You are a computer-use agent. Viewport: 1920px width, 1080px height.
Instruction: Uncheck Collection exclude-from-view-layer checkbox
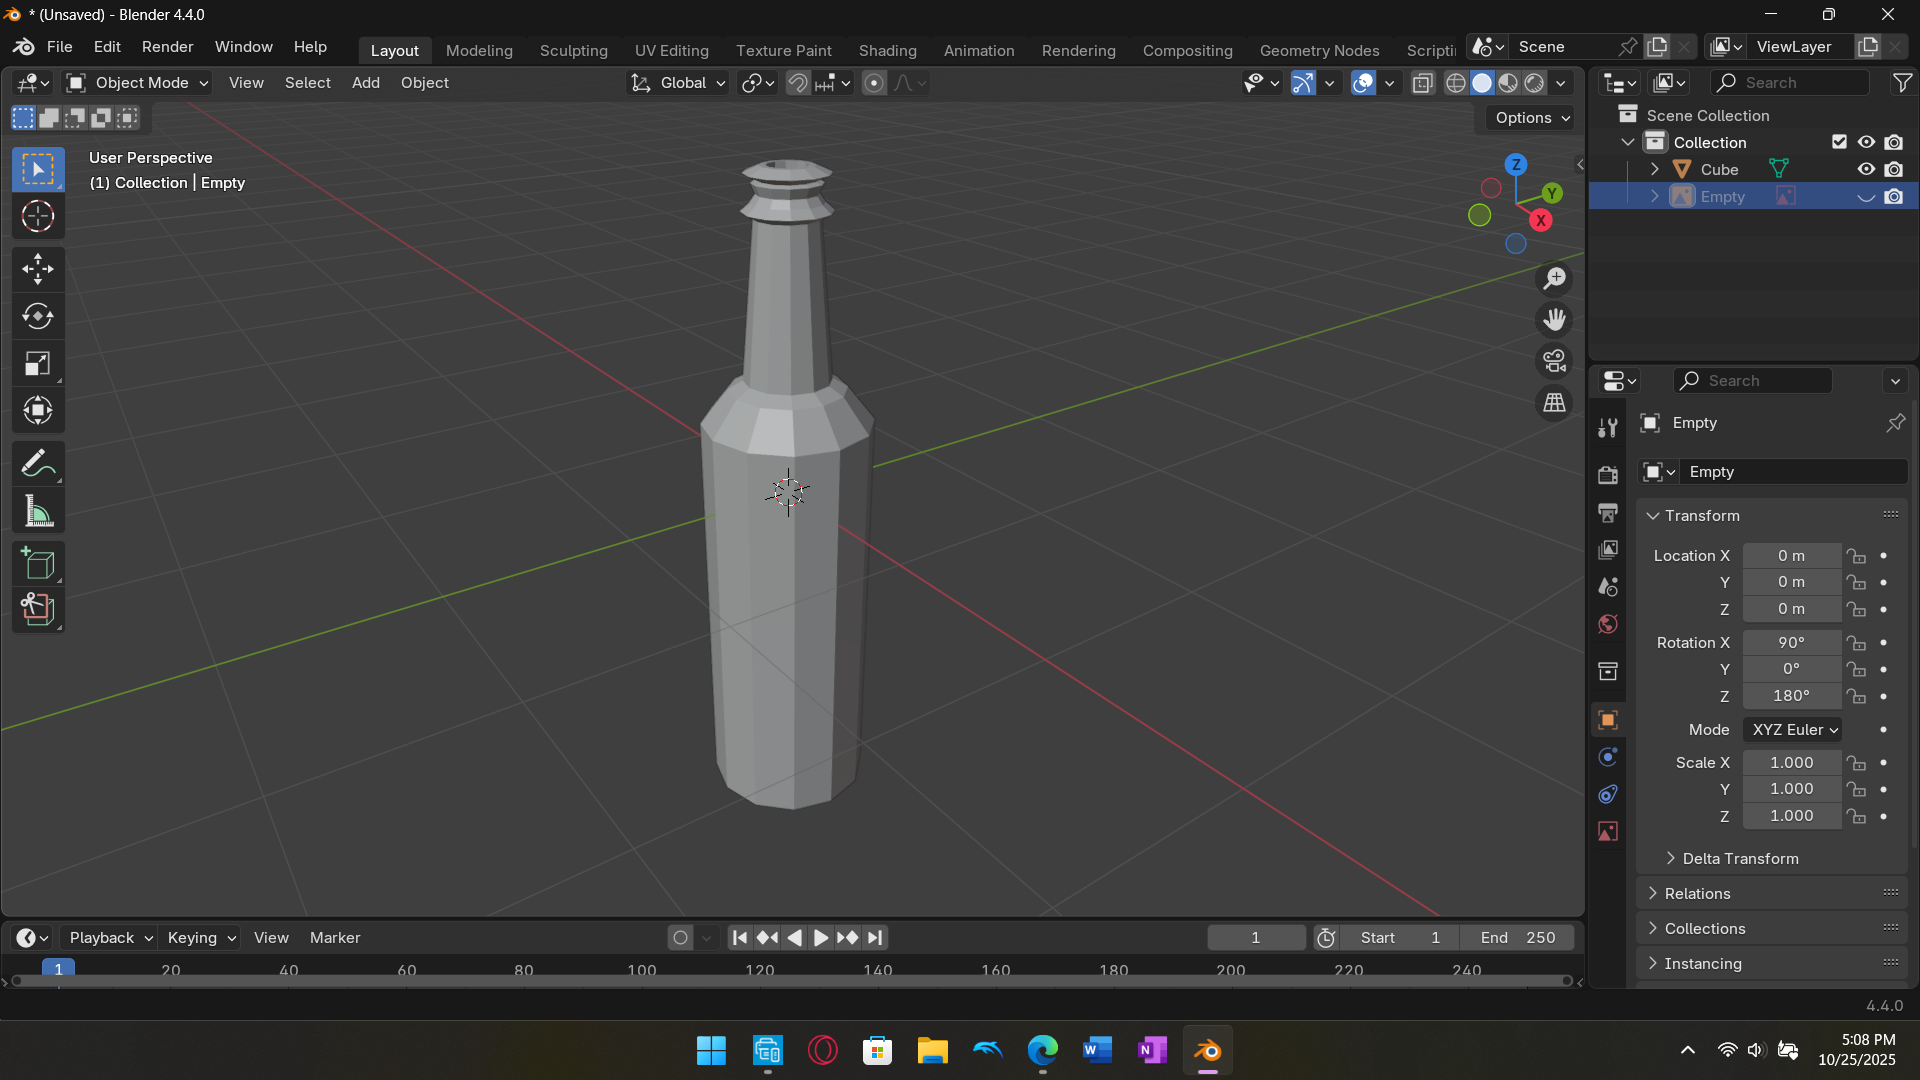[1839, 142]
